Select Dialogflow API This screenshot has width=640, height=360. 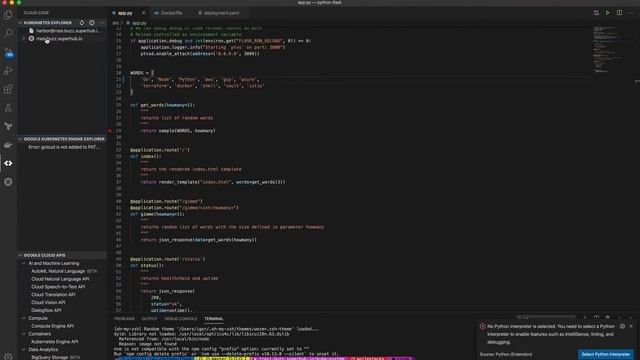click(x=46, y=310)
